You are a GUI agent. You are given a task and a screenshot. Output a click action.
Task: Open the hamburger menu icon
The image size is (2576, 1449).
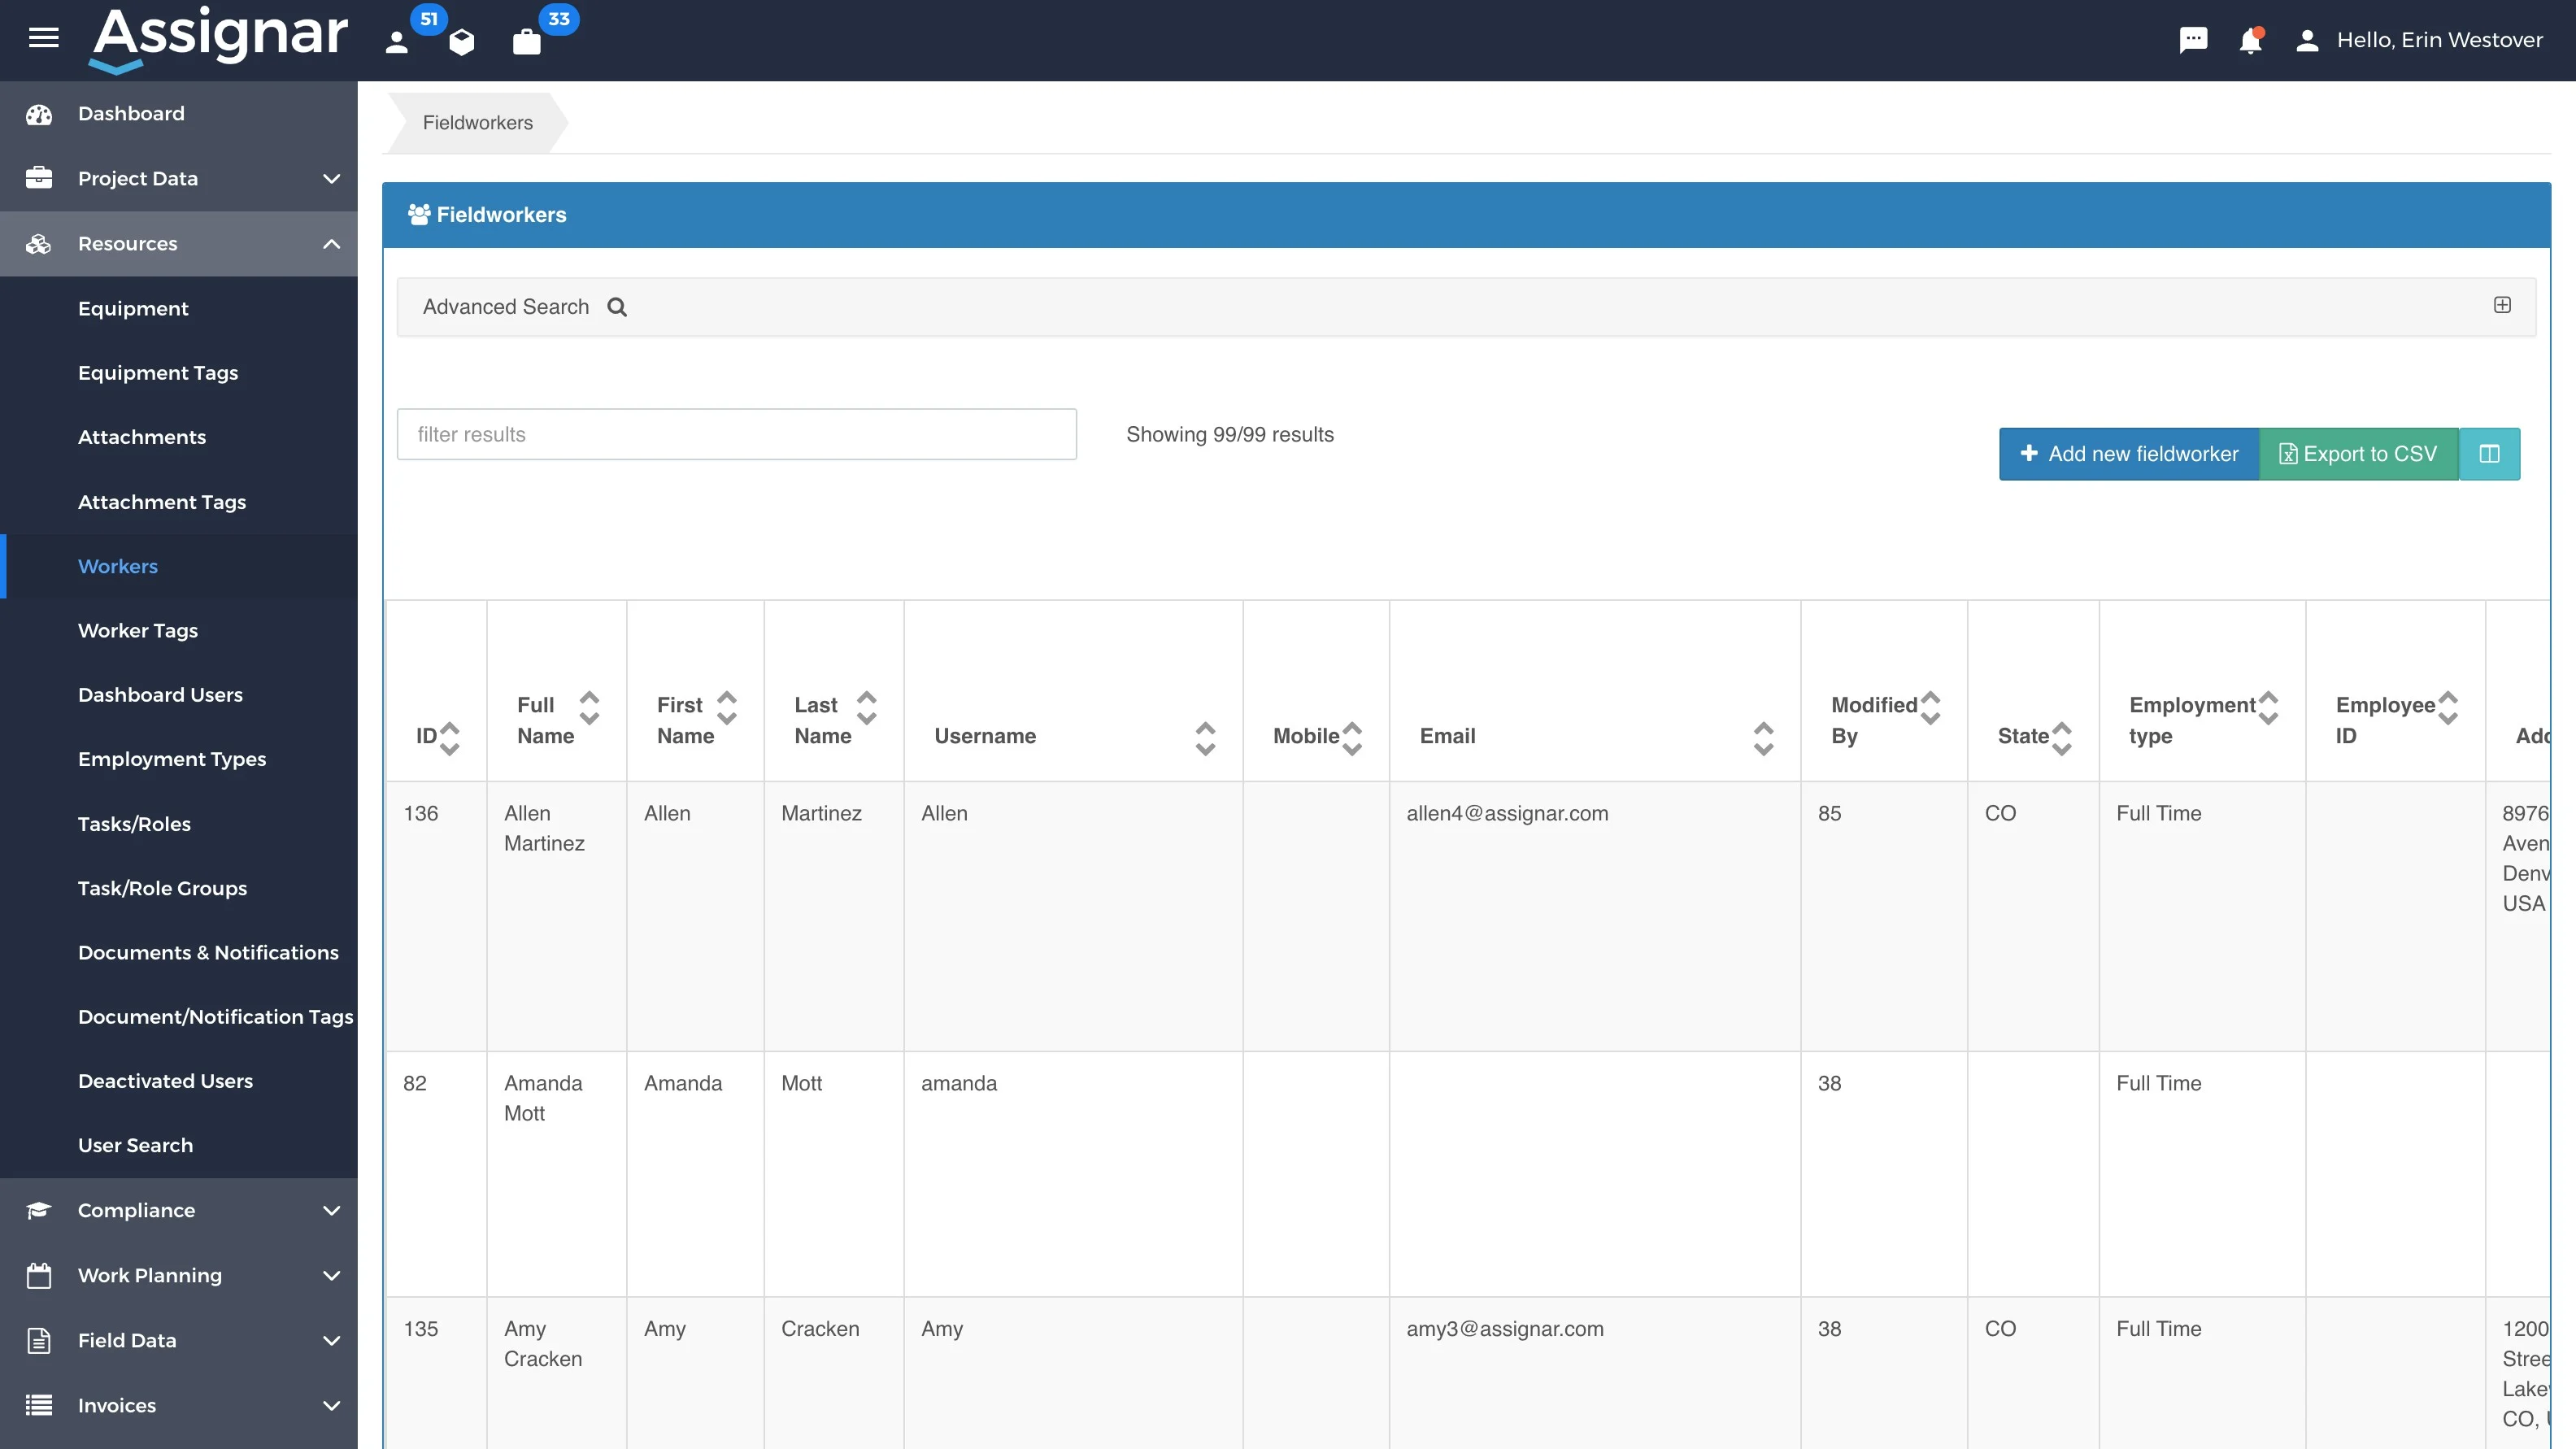tap(43, 39)
